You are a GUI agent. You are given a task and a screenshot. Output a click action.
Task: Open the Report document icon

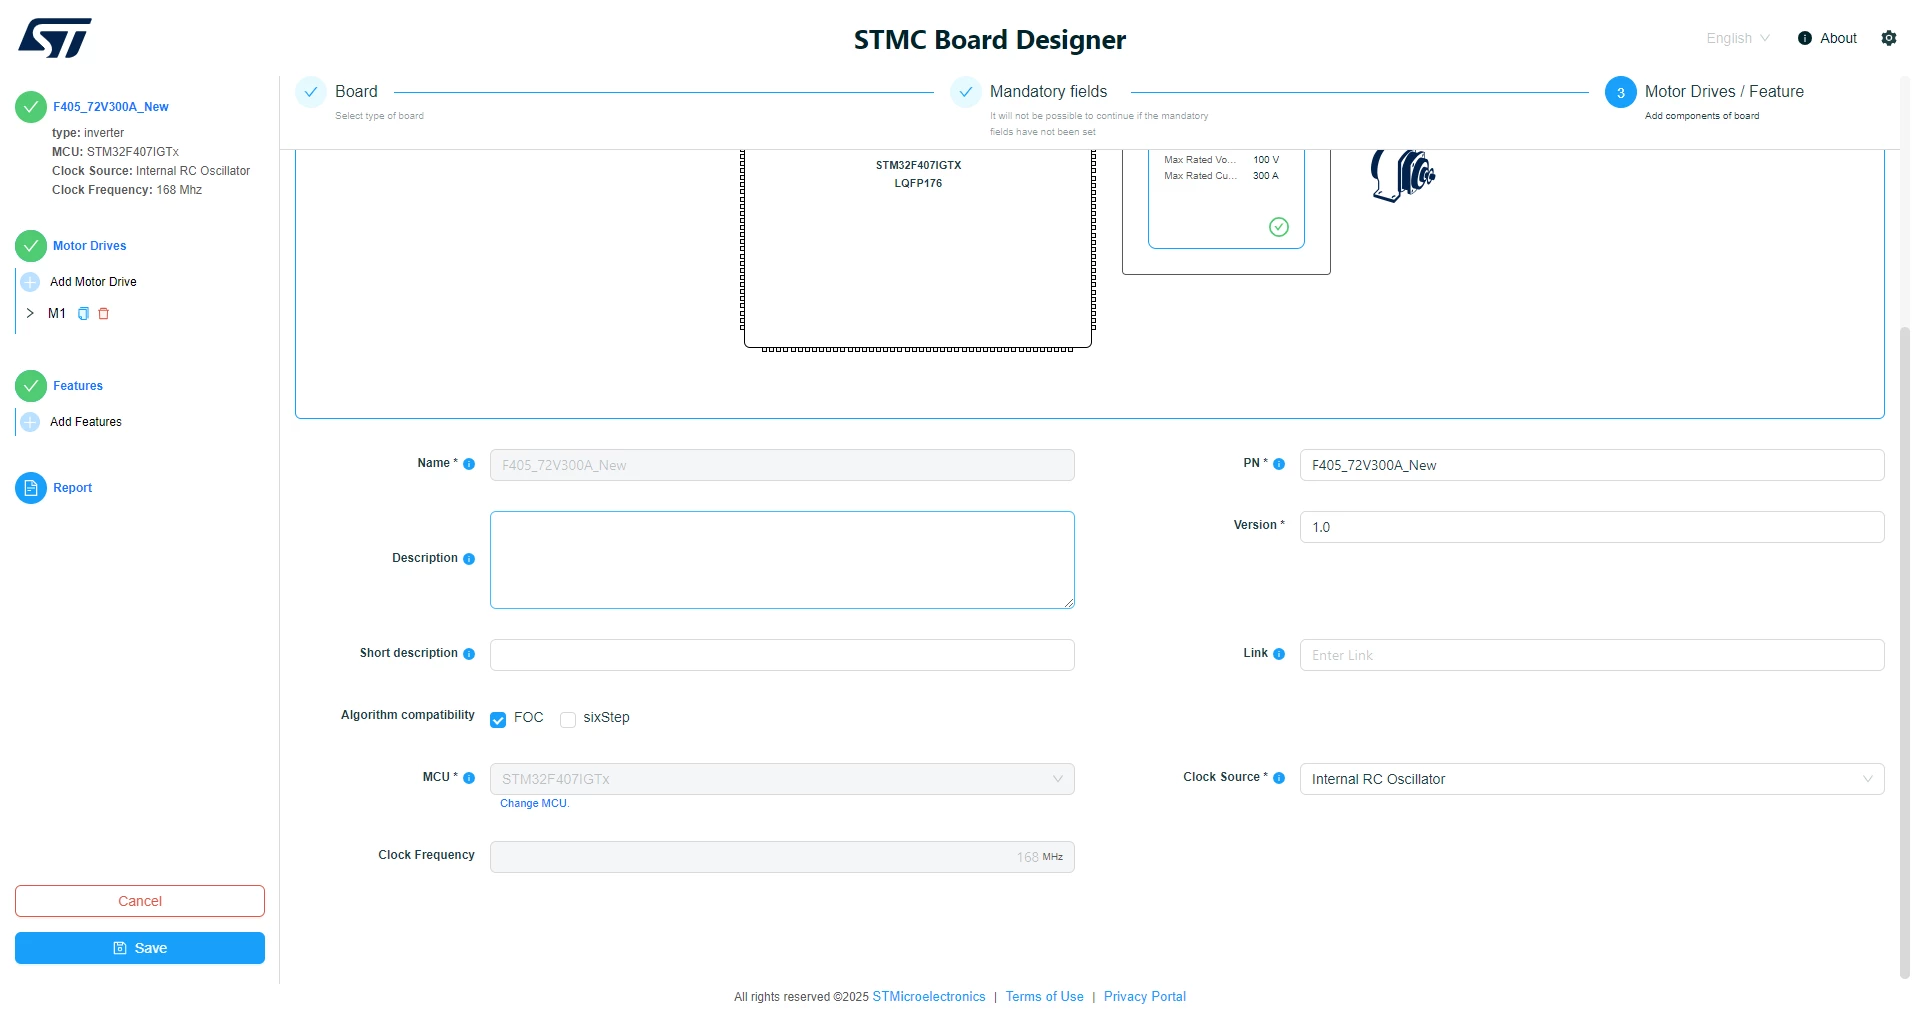(31, 488)
